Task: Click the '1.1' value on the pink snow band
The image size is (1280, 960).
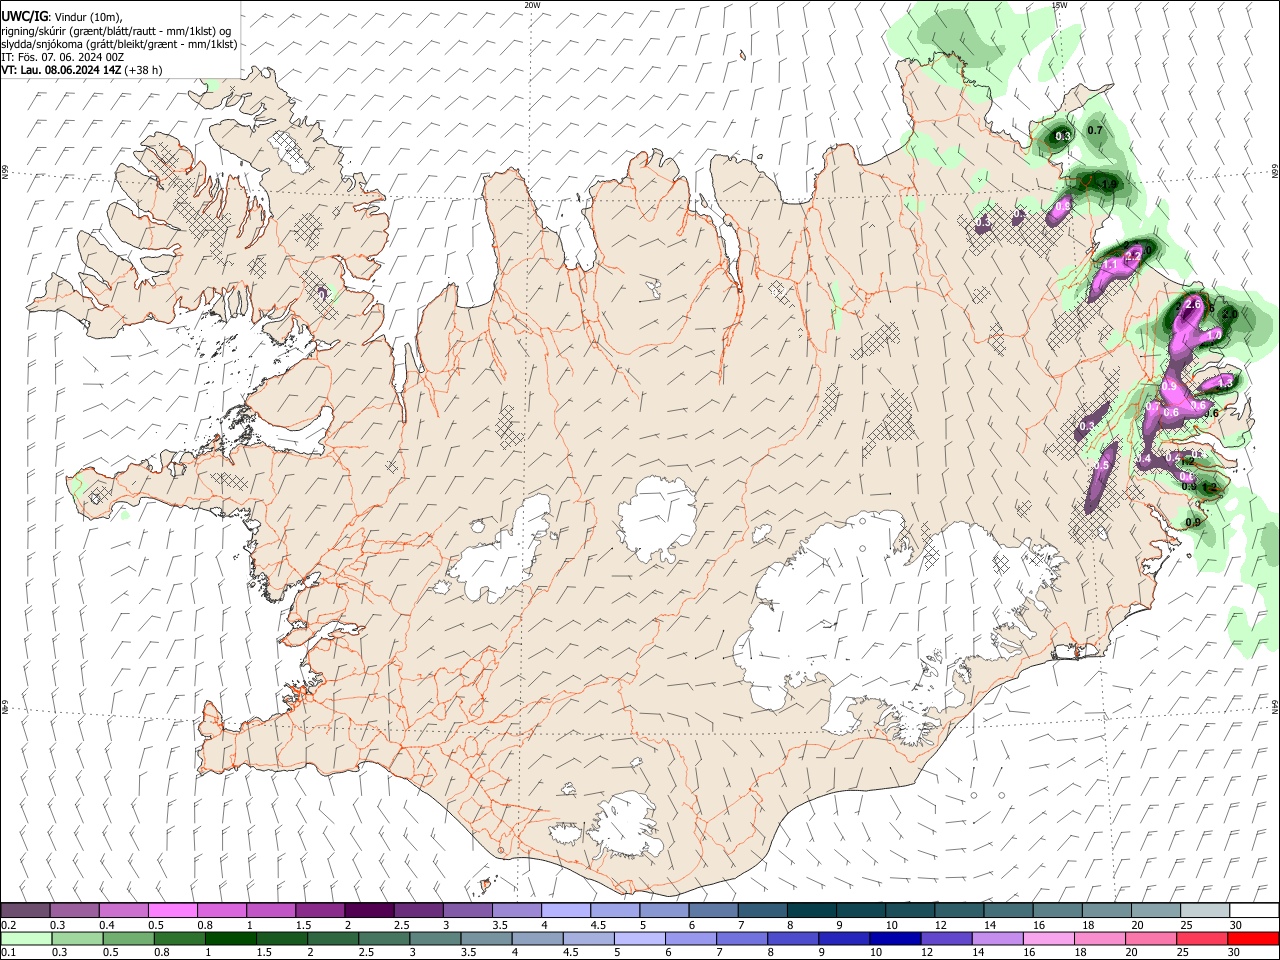Action: tap(1110, 265)
